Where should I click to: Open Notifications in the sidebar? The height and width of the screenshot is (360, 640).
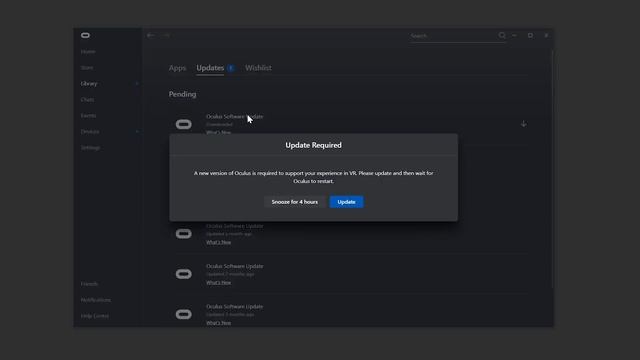[x=96, y=300]
